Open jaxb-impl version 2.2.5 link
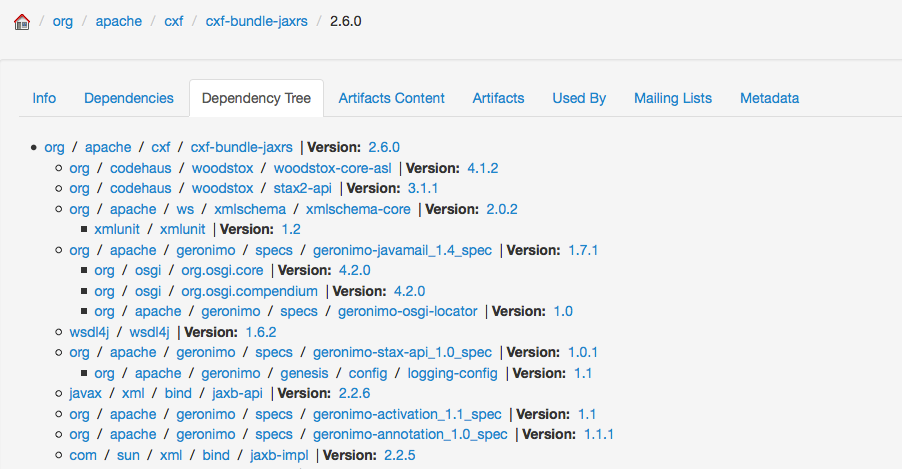Screen dimensions: 902x469 399,455
